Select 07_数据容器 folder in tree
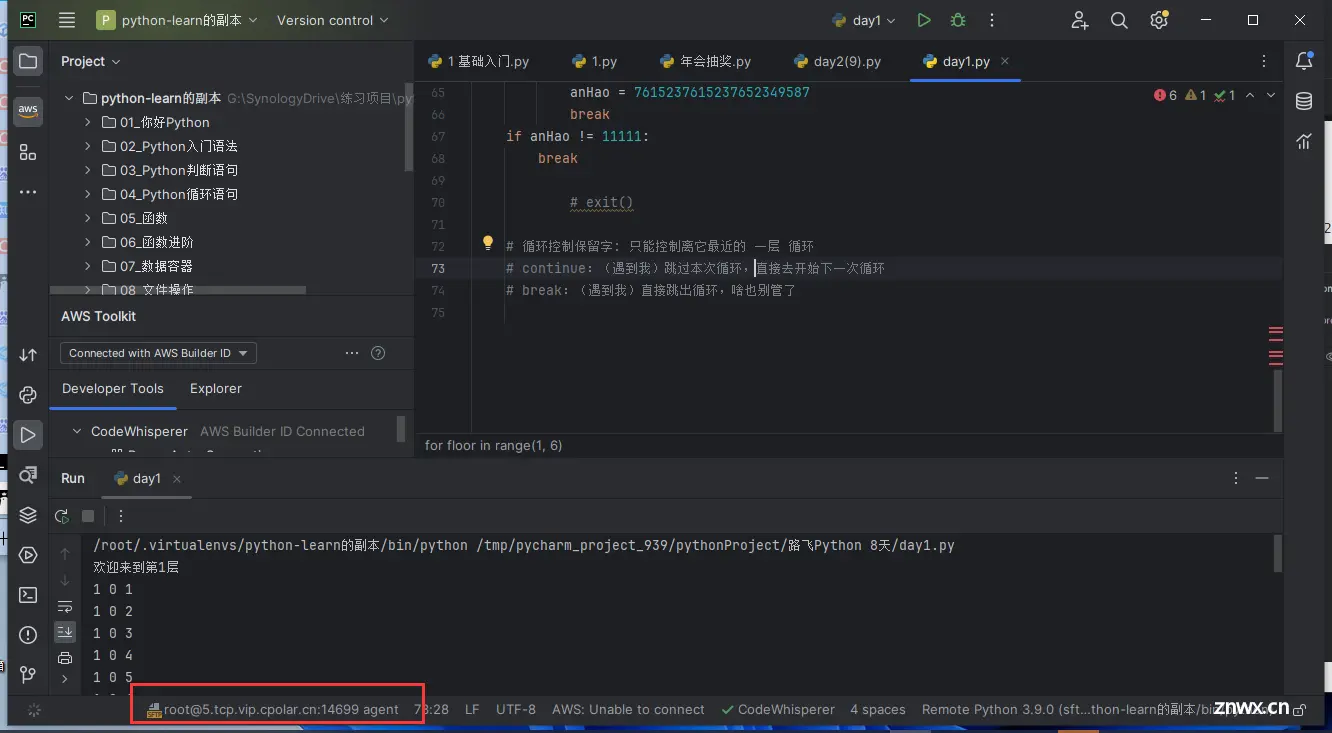1332x733 pixels. click(x=156, y=266)
